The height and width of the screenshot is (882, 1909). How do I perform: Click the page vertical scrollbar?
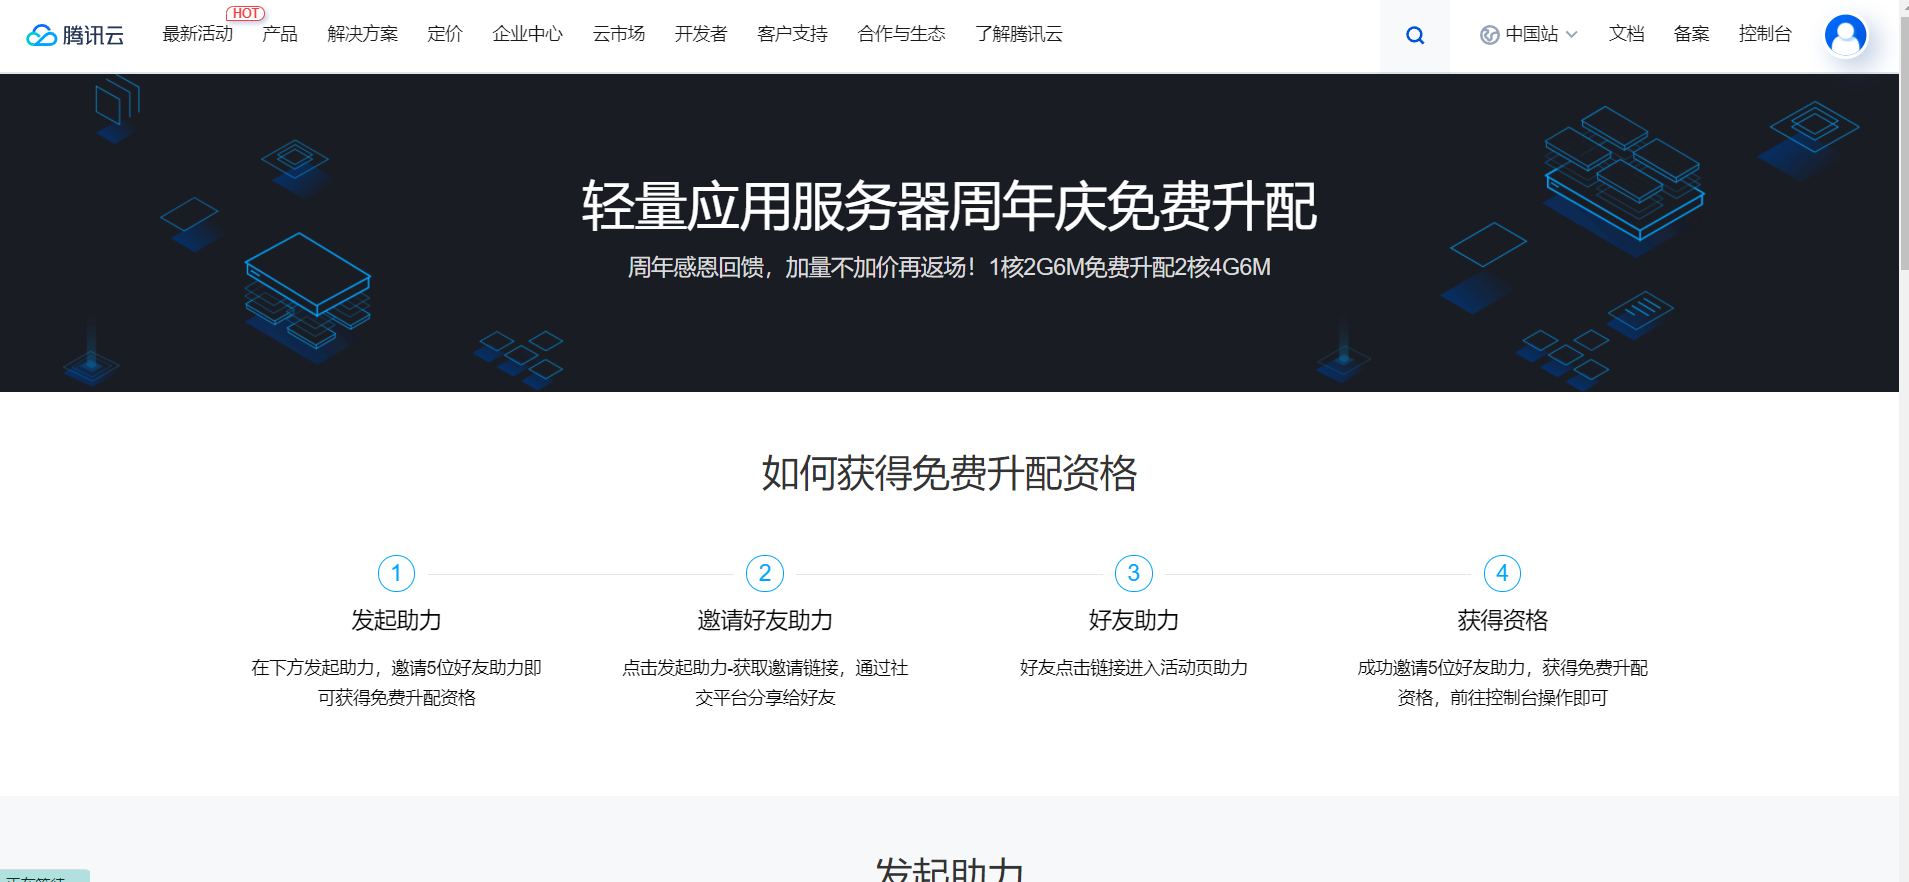pyautogui.click(x=1903, y=140)
